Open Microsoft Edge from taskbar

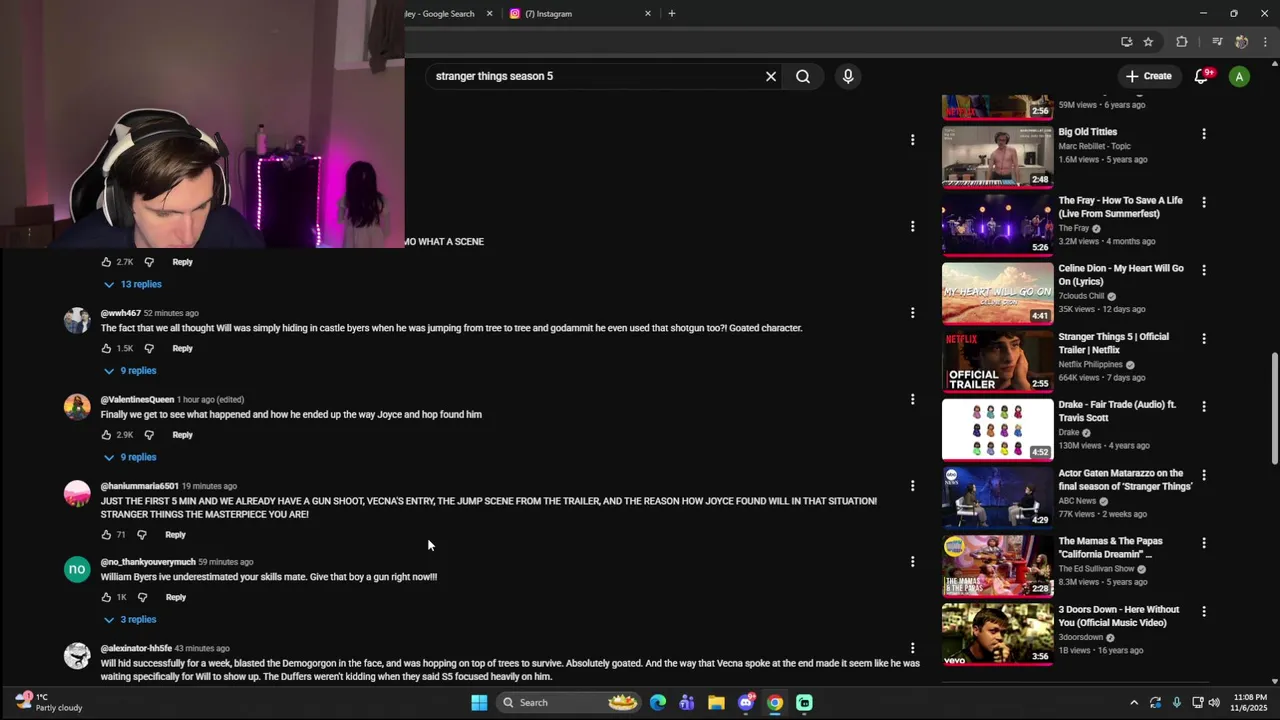[x=657, y=703]
